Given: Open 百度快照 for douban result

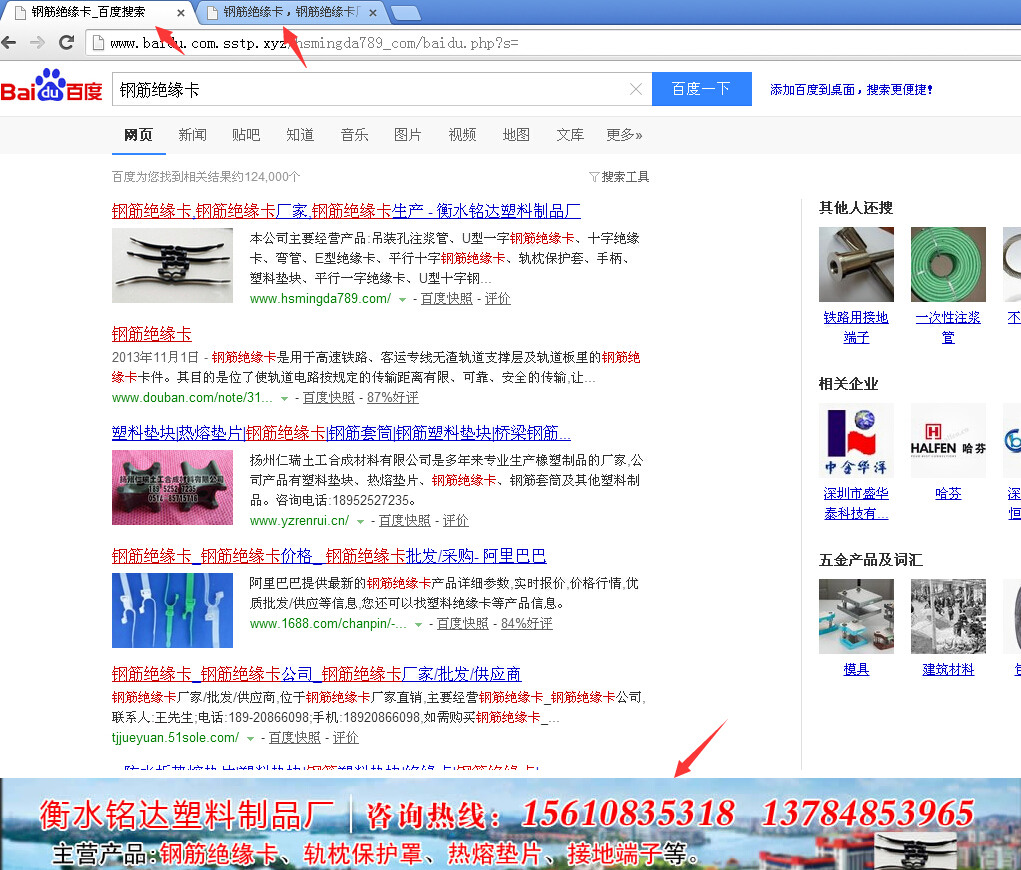Looking at the screenshot, I should (x=329, y=397).
